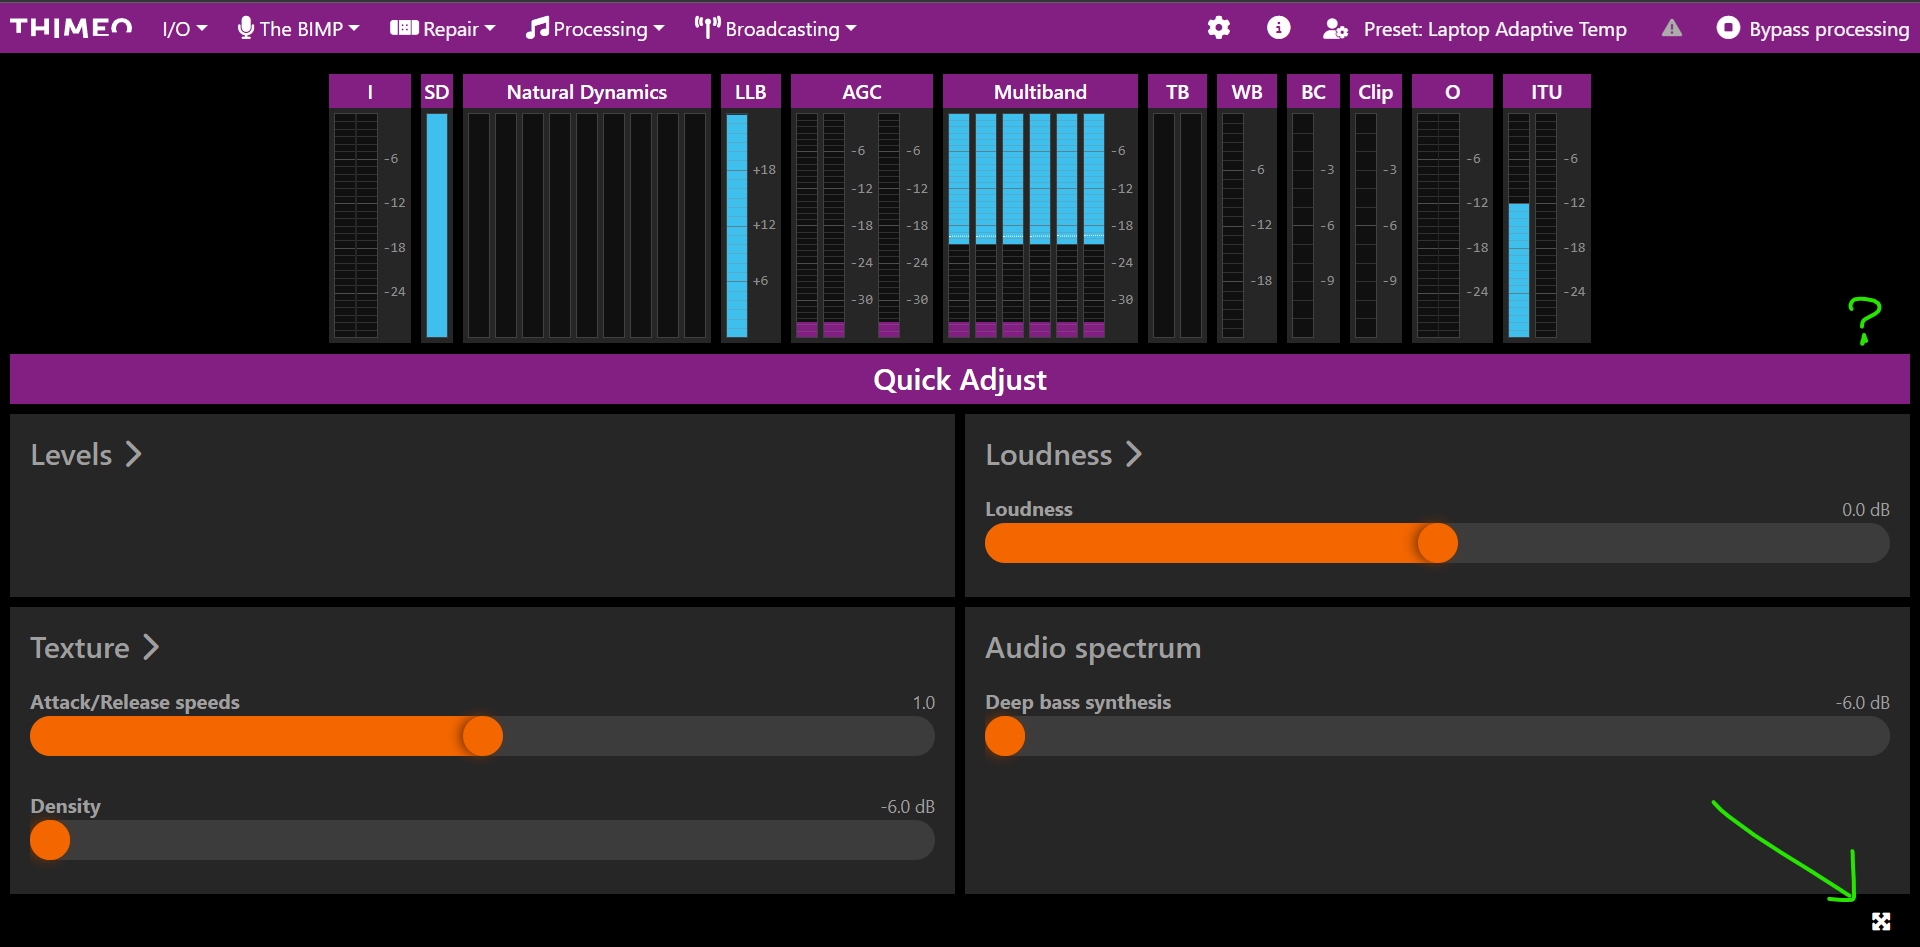1920x947 pixels.
Task: Open The BIMP dropdown menu
Action: 298,29
